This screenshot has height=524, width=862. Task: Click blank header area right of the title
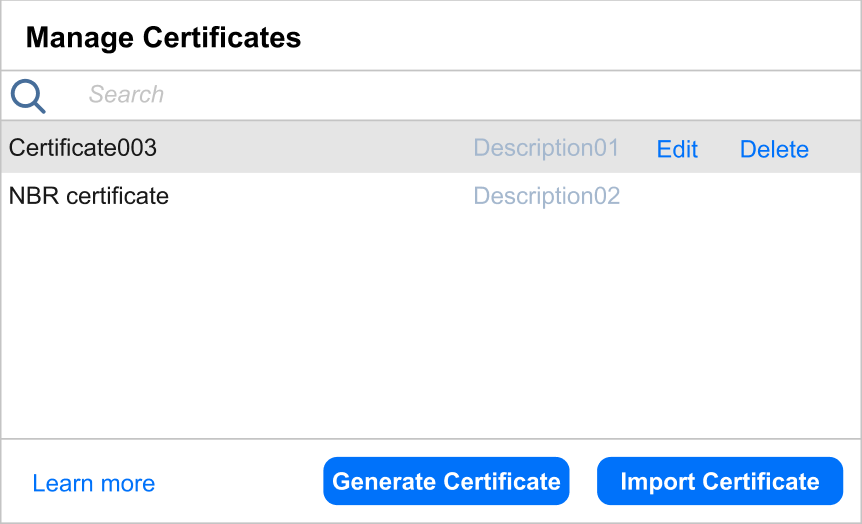point(580,38)
